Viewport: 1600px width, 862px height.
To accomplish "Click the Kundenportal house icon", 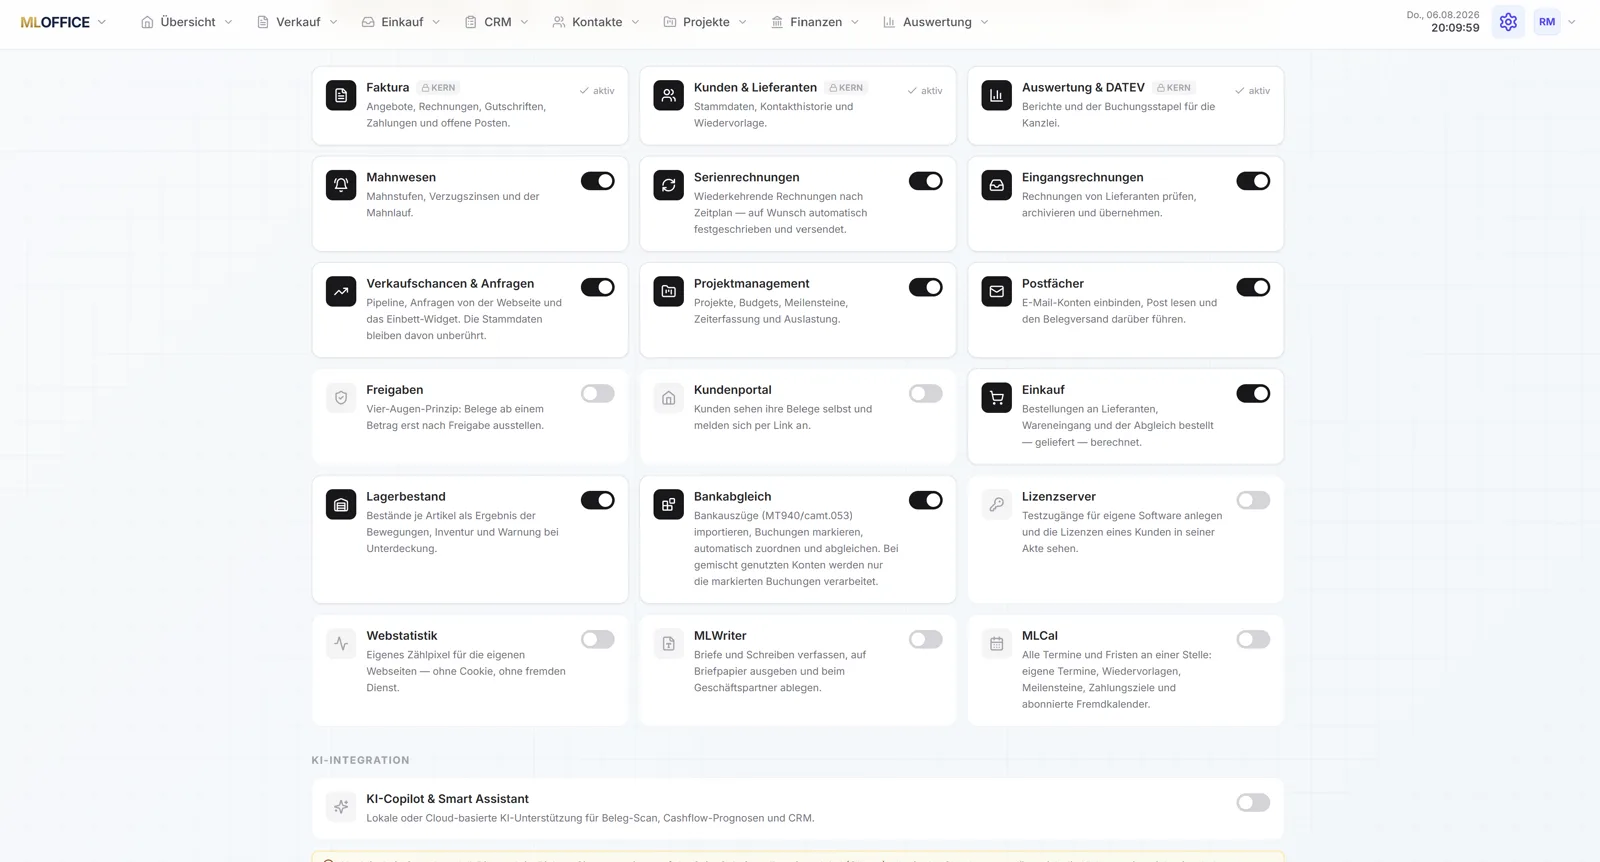I will [669, 398].
